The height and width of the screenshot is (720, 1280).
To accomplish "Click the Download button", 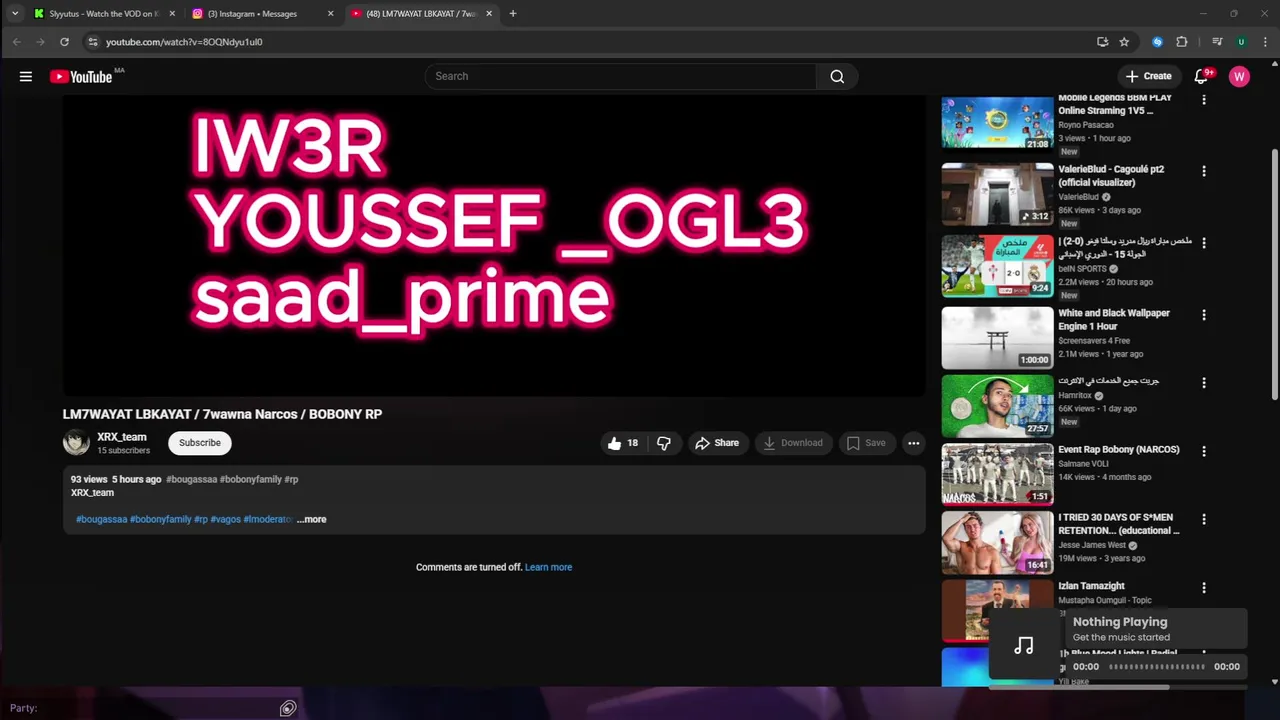I will coord(793,443).
